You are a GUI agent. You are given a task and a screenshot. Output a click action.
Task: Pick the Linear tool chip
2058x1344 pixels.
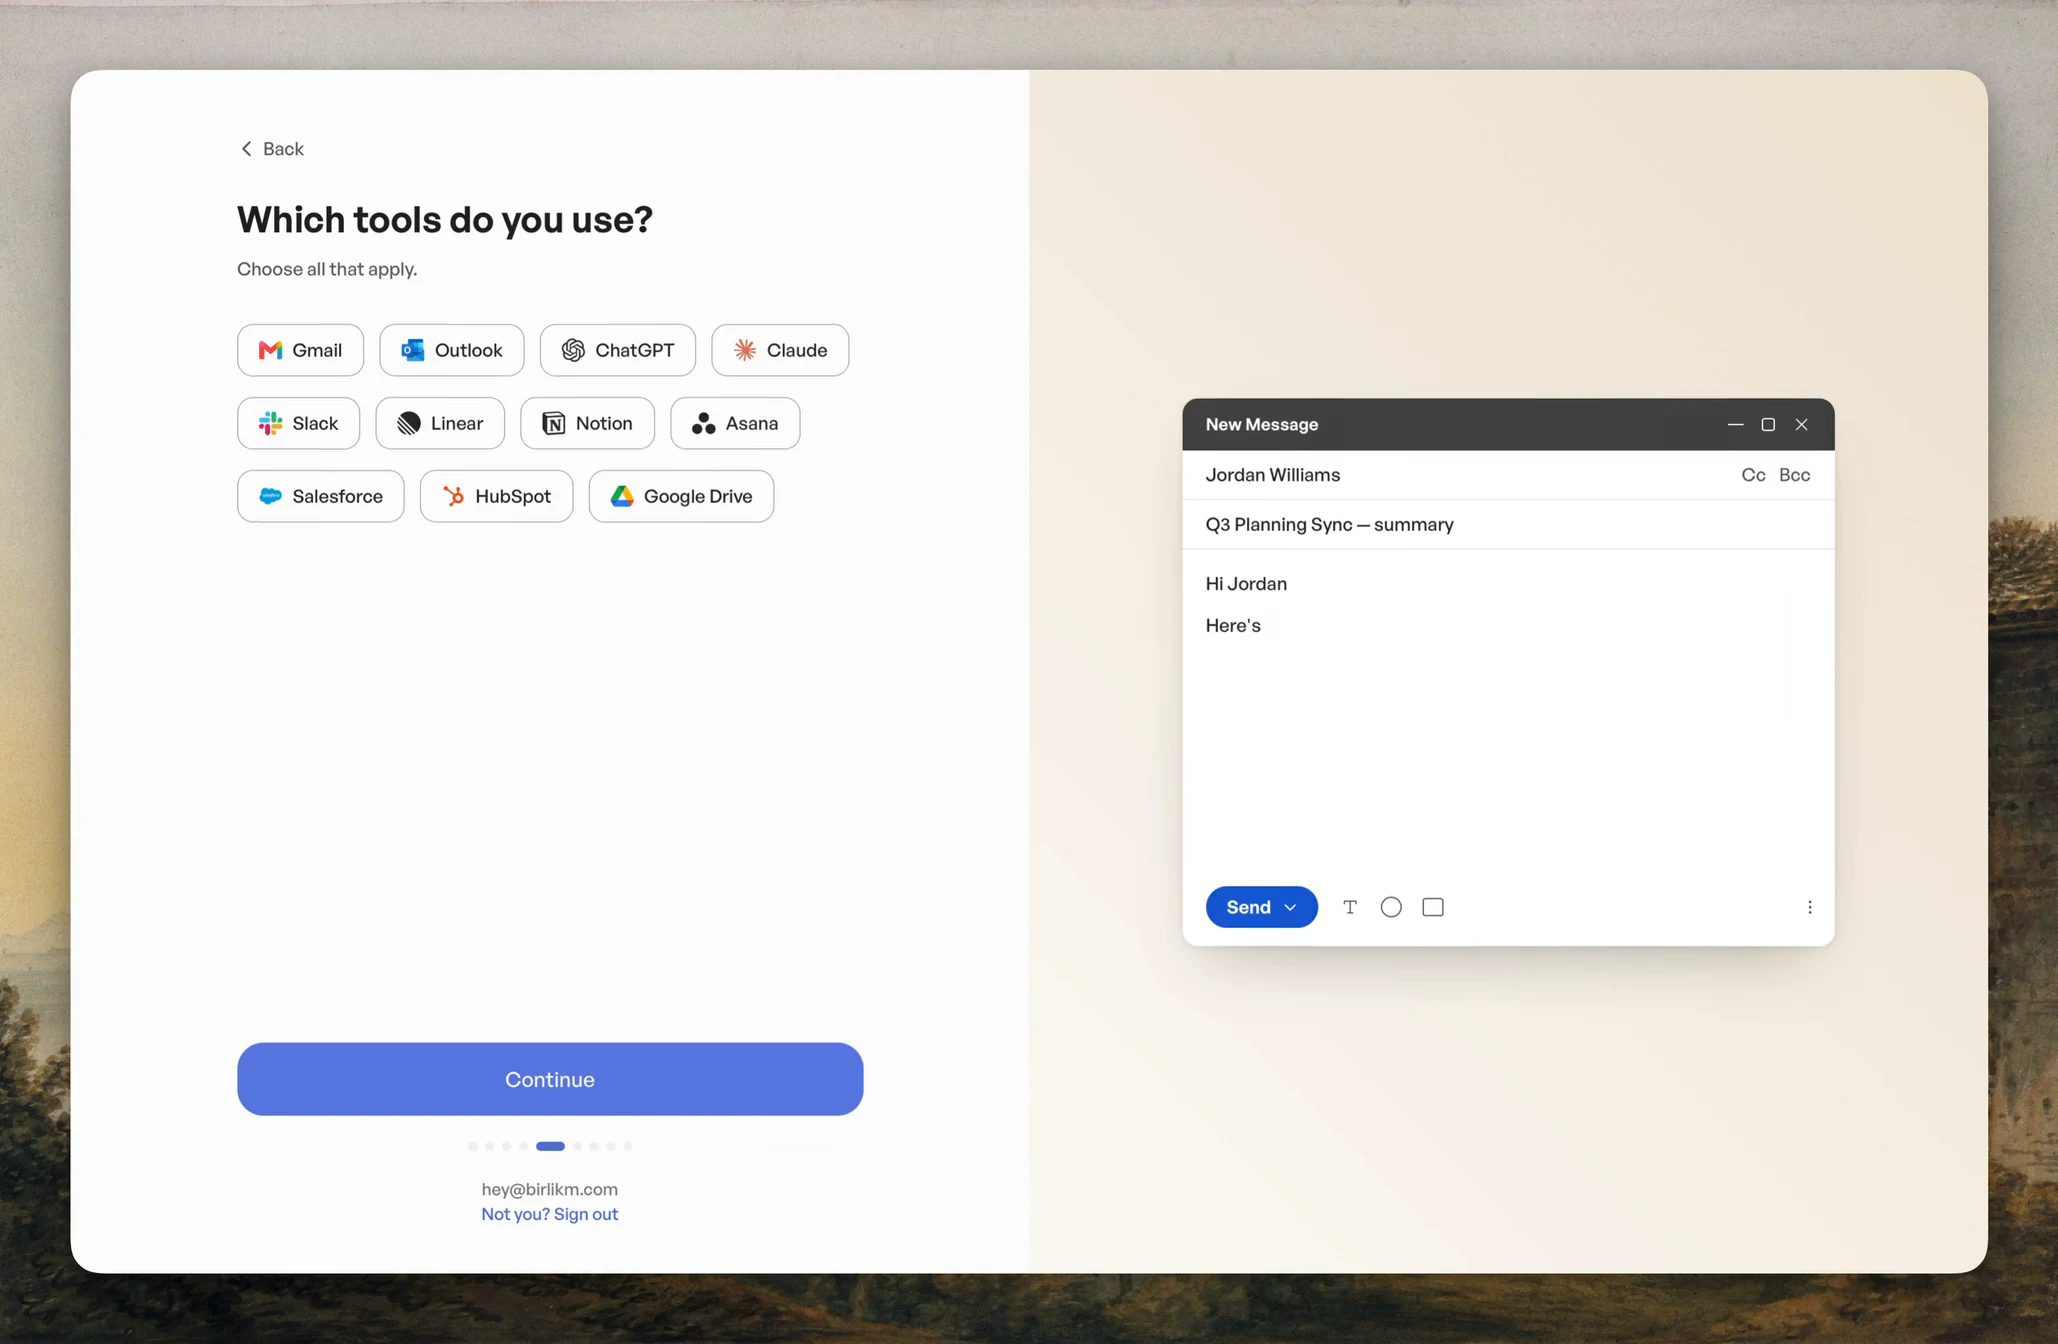click(440, 423)
